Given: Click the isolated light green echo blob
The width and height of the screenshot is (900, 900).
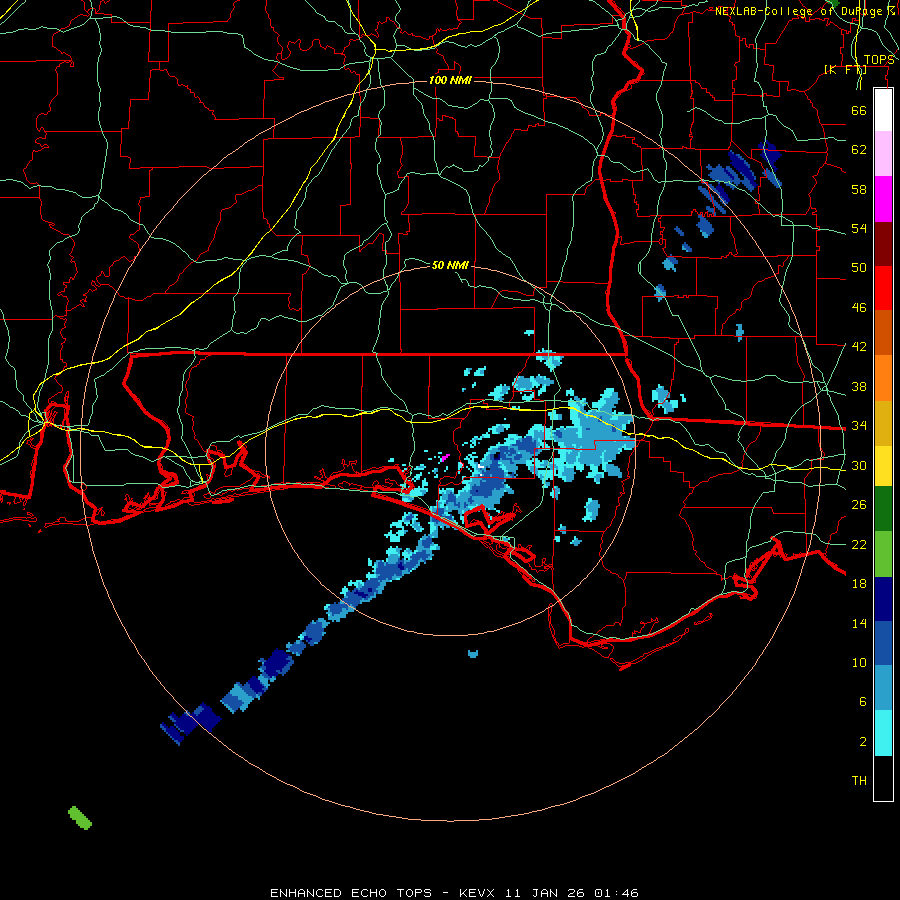Looking at the screenshot, I should (80, 818).
